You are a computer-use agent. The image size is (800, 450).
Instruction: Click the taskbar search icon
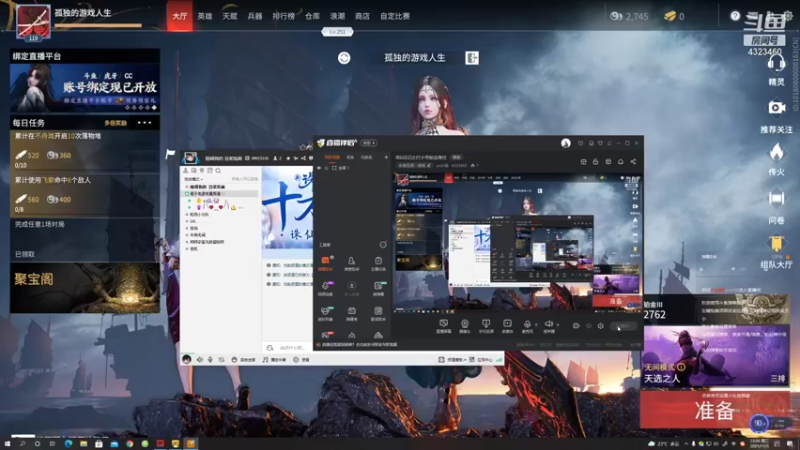(x=22, y=444)
